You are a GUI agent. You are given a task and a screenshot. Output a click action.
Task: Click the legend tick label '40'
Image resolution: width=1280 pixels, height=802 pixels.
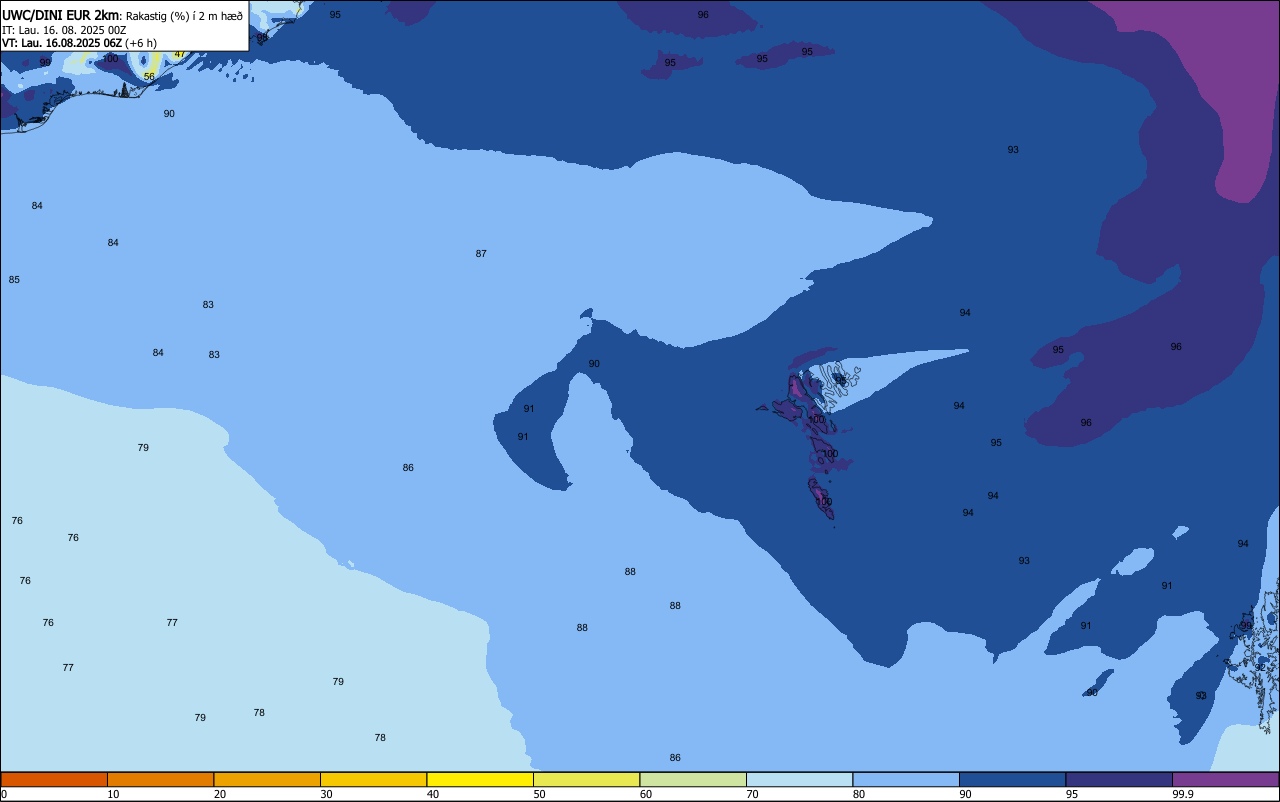(433, 794)
